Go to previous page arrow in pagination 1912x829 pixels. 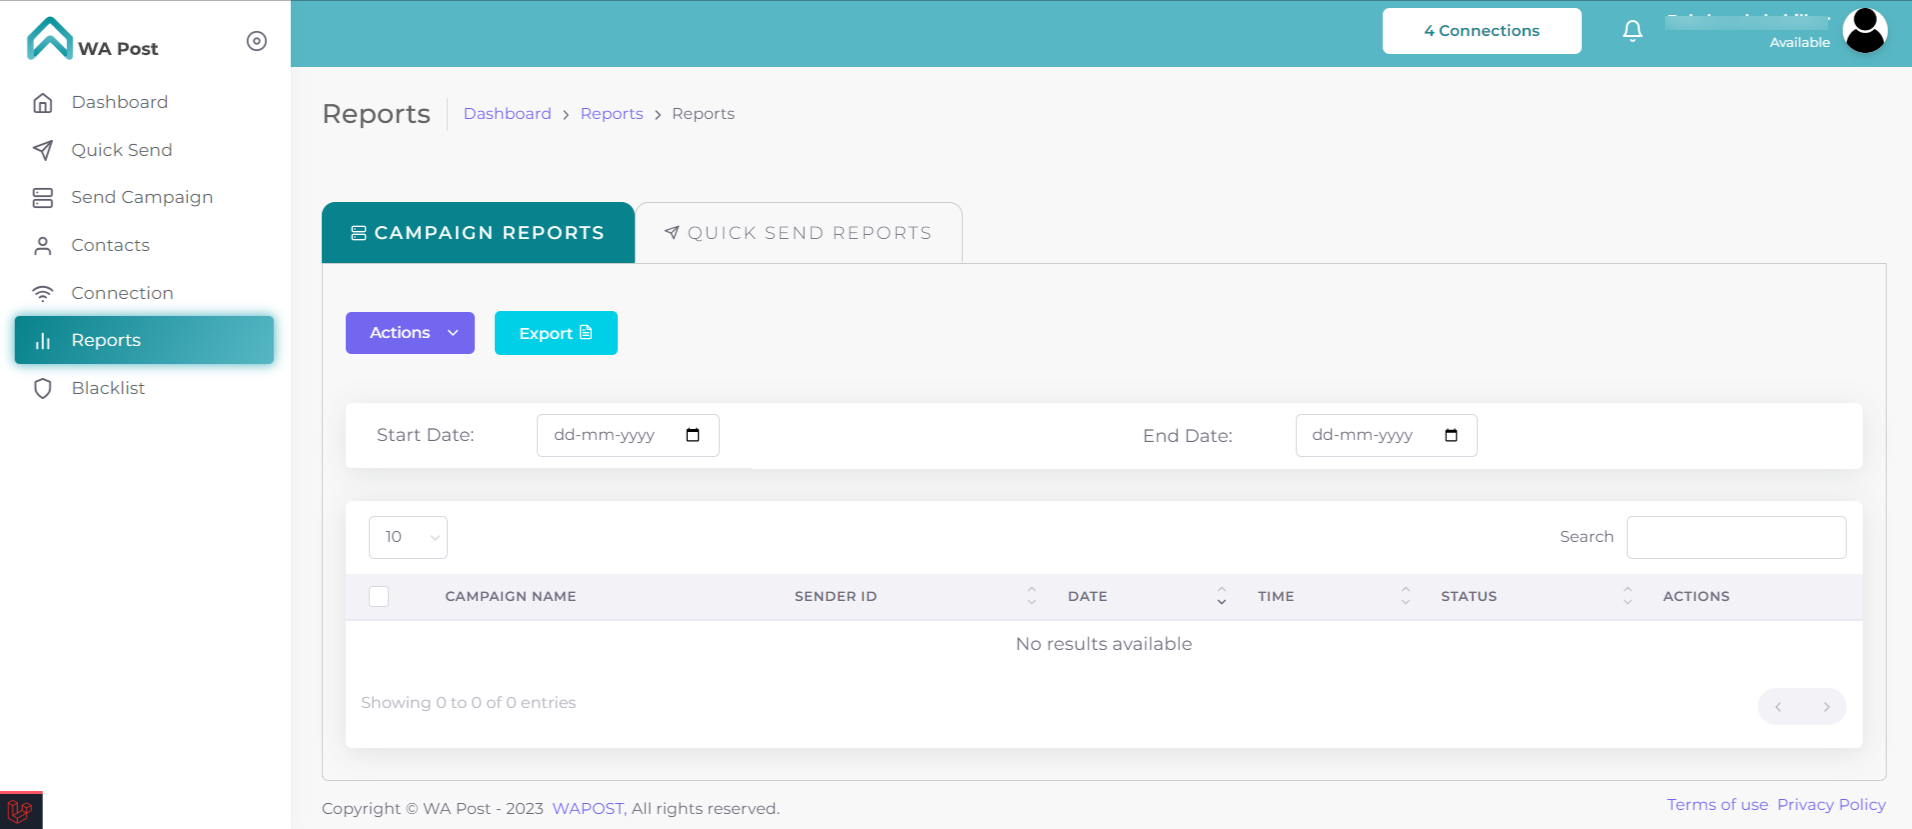[x=1778, y=707]
